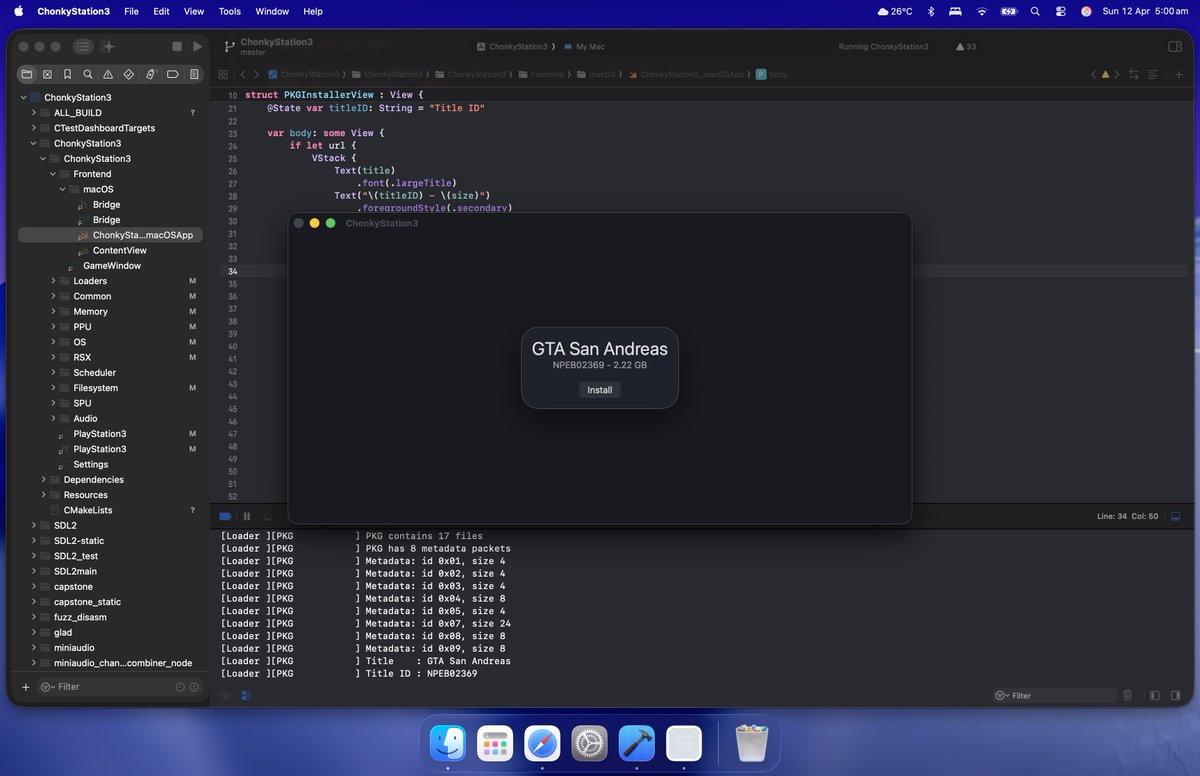This screenshot has width=1200, height=776.
Task: Open the coding assistant sparkle icon
Action: 108,47
